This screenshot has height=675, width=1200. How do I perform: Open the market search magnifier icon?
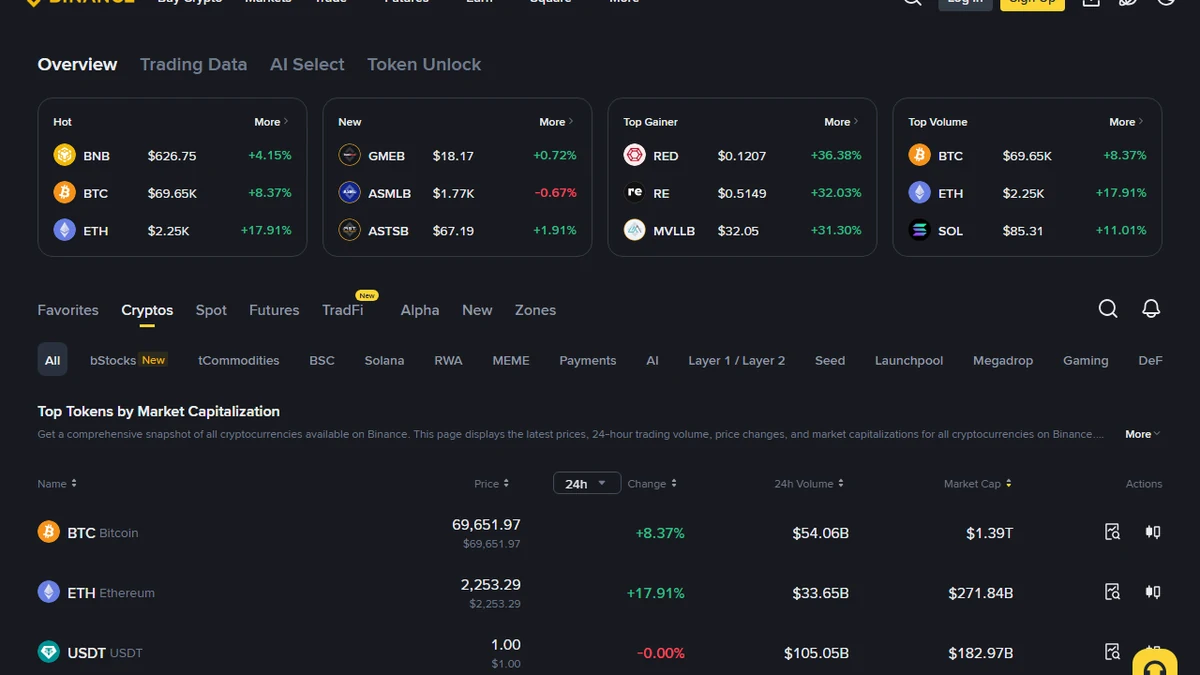pos(1108,309)
